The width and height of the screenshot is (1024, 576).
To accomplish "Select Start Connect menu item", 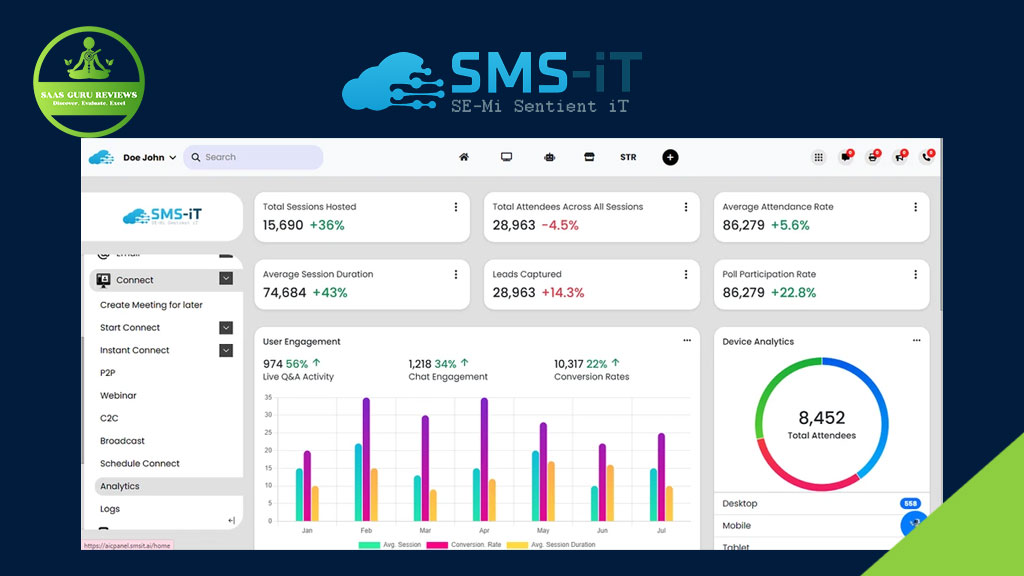I will click(130, 328).
